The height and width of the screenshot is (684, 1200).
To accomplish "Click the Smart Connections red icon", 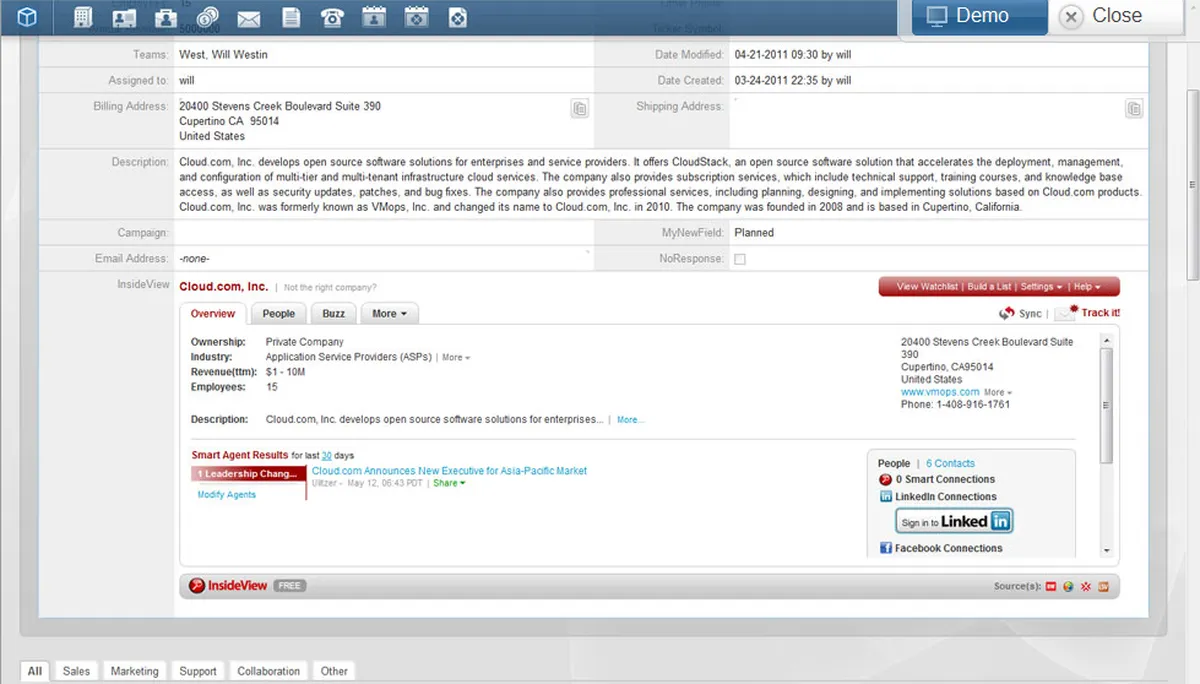I will [x=885, y=480].
